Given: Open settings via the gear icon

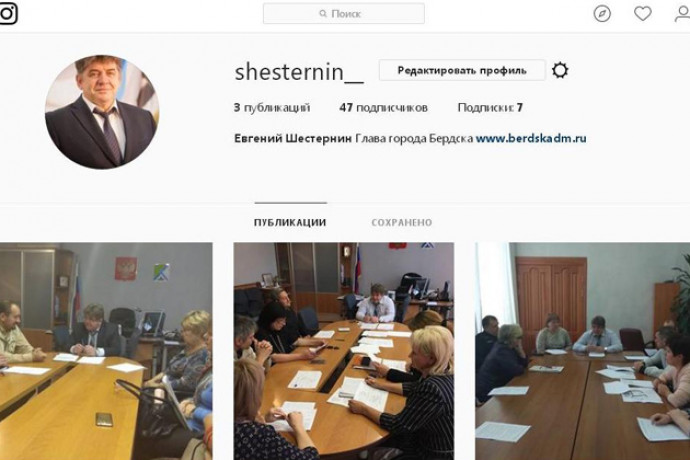Looking at the screenshot, I should point(560,70).
